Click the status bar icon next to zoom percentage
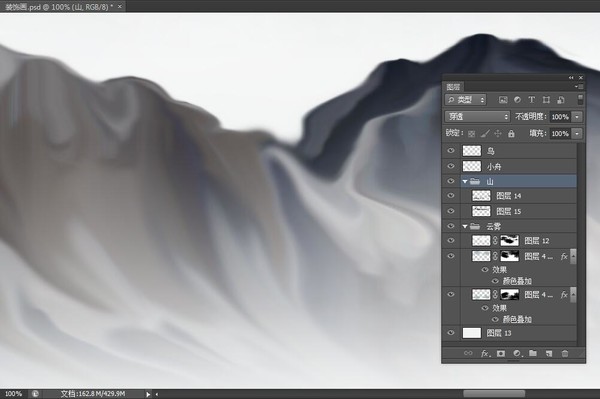The width and height of the screenshot is (600, 399). click(x=35, y=394)
